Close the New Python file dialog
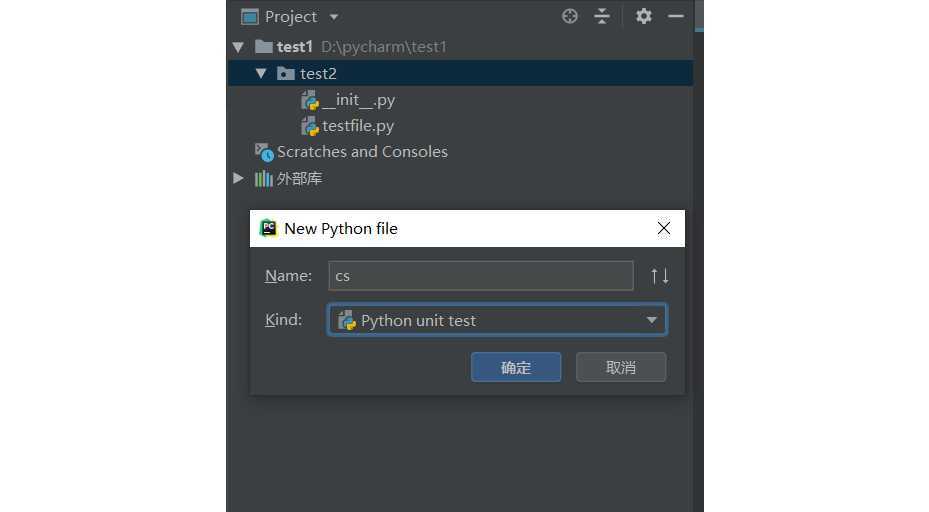This screenshot has height=512, width=929. click(x=664, y=228)
